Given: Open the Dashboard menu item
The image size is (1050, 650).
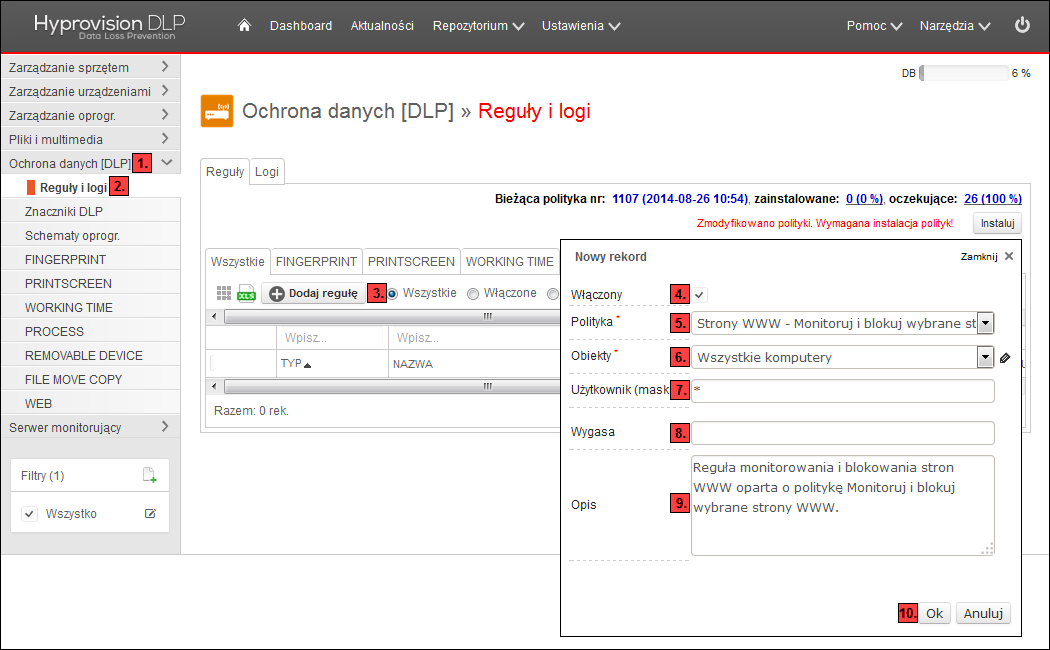Looking at the screenshot, I should (301, 25).
